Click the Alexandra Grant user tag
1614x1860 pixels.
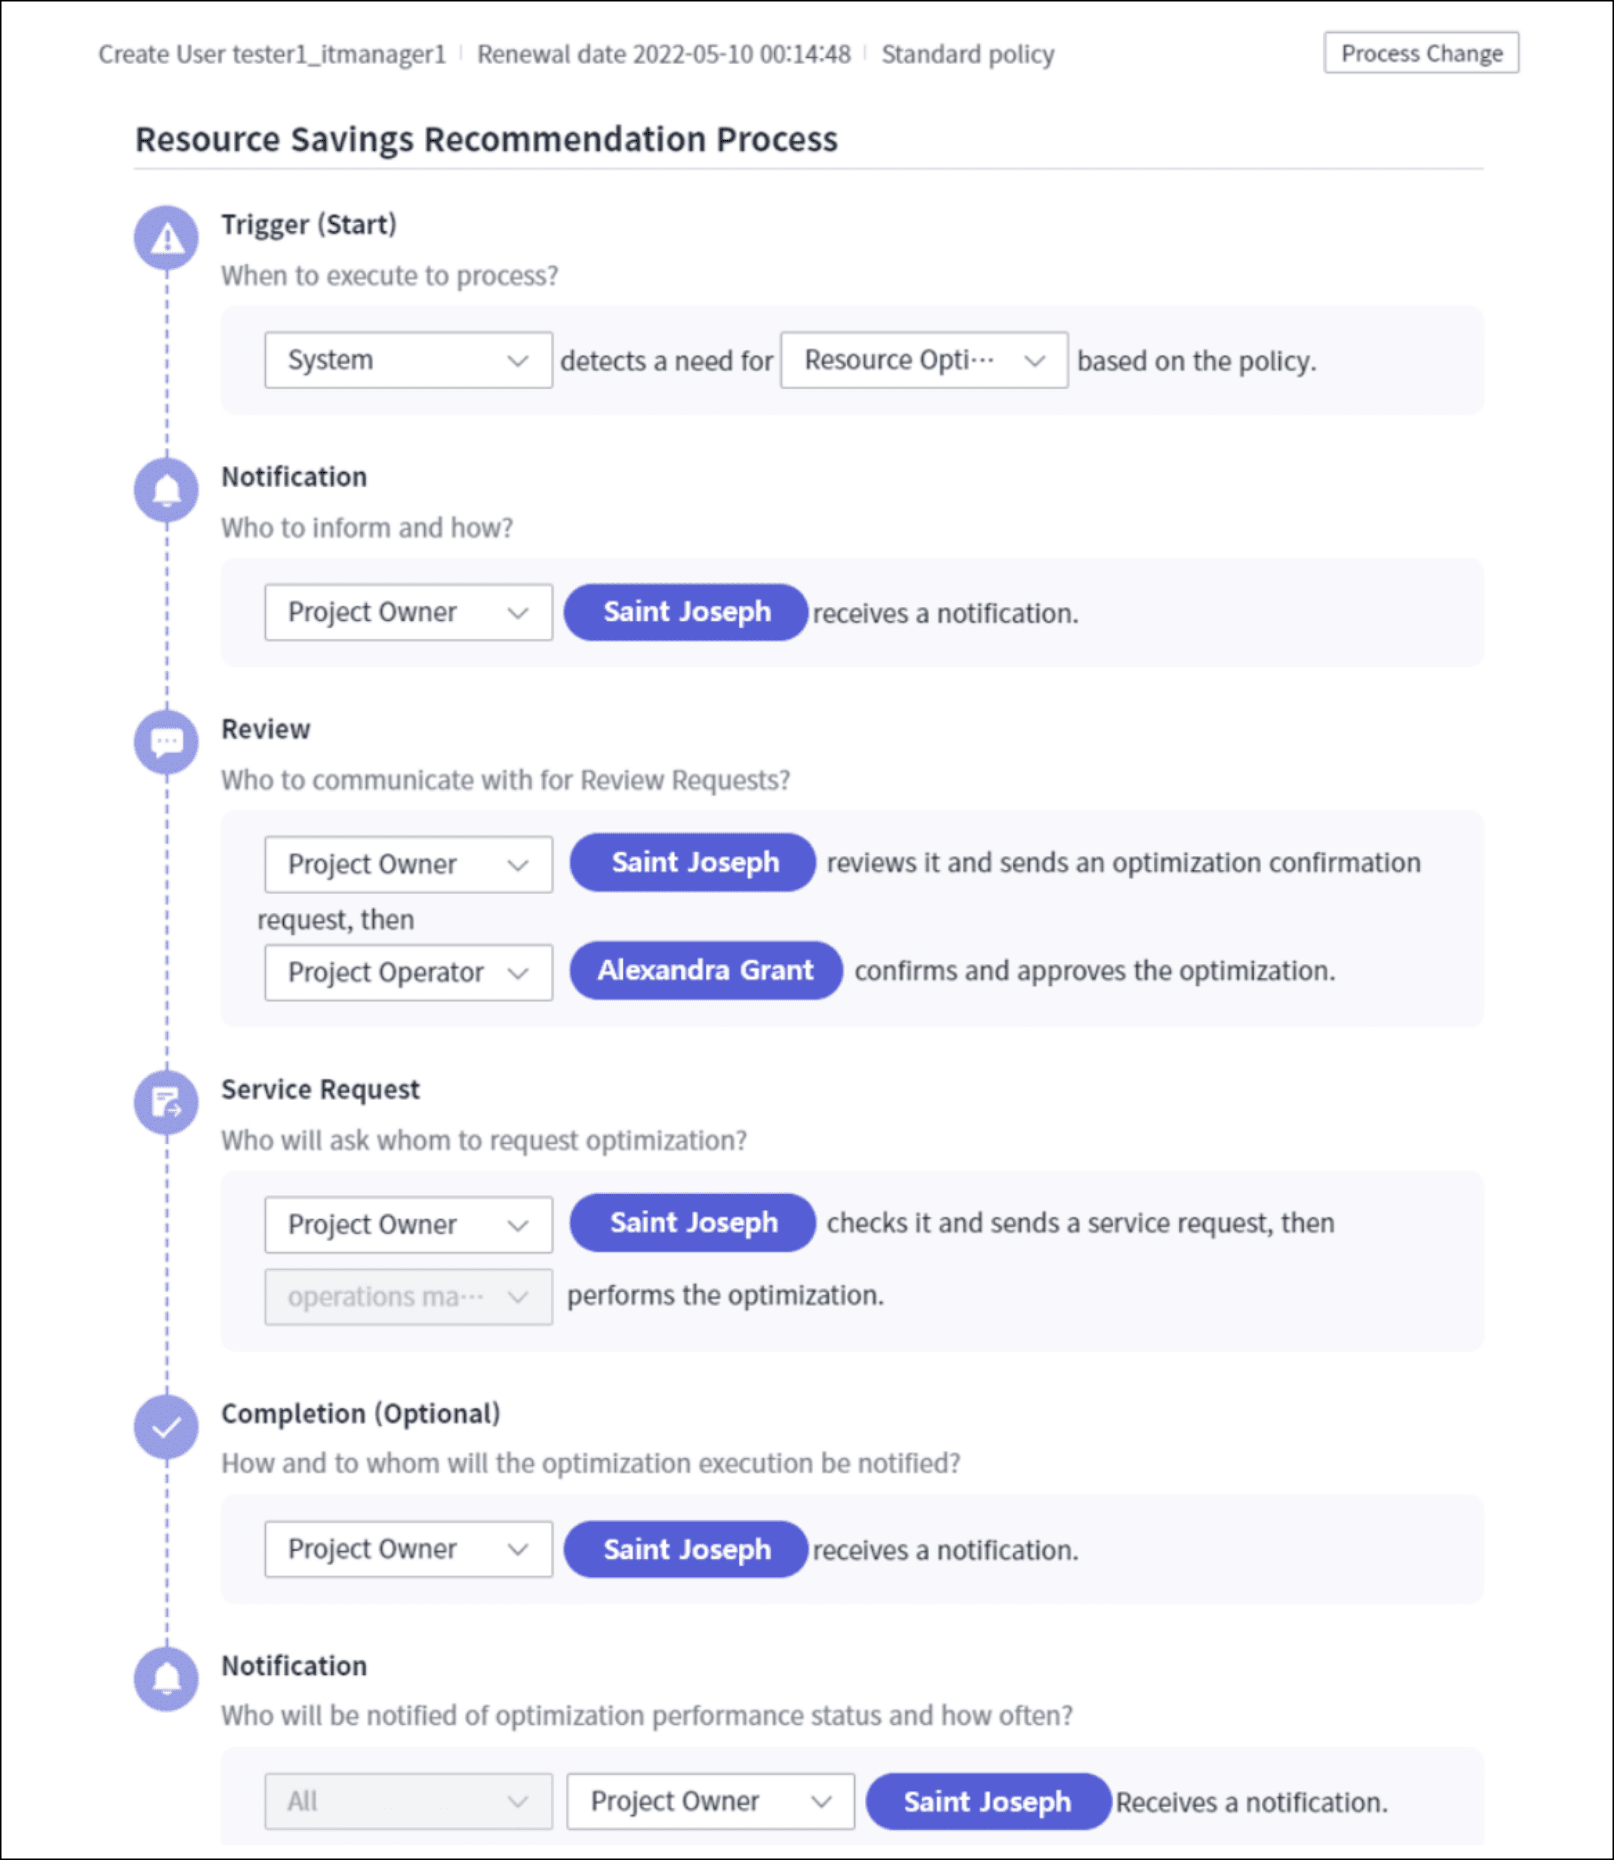(x=706, y=970)
